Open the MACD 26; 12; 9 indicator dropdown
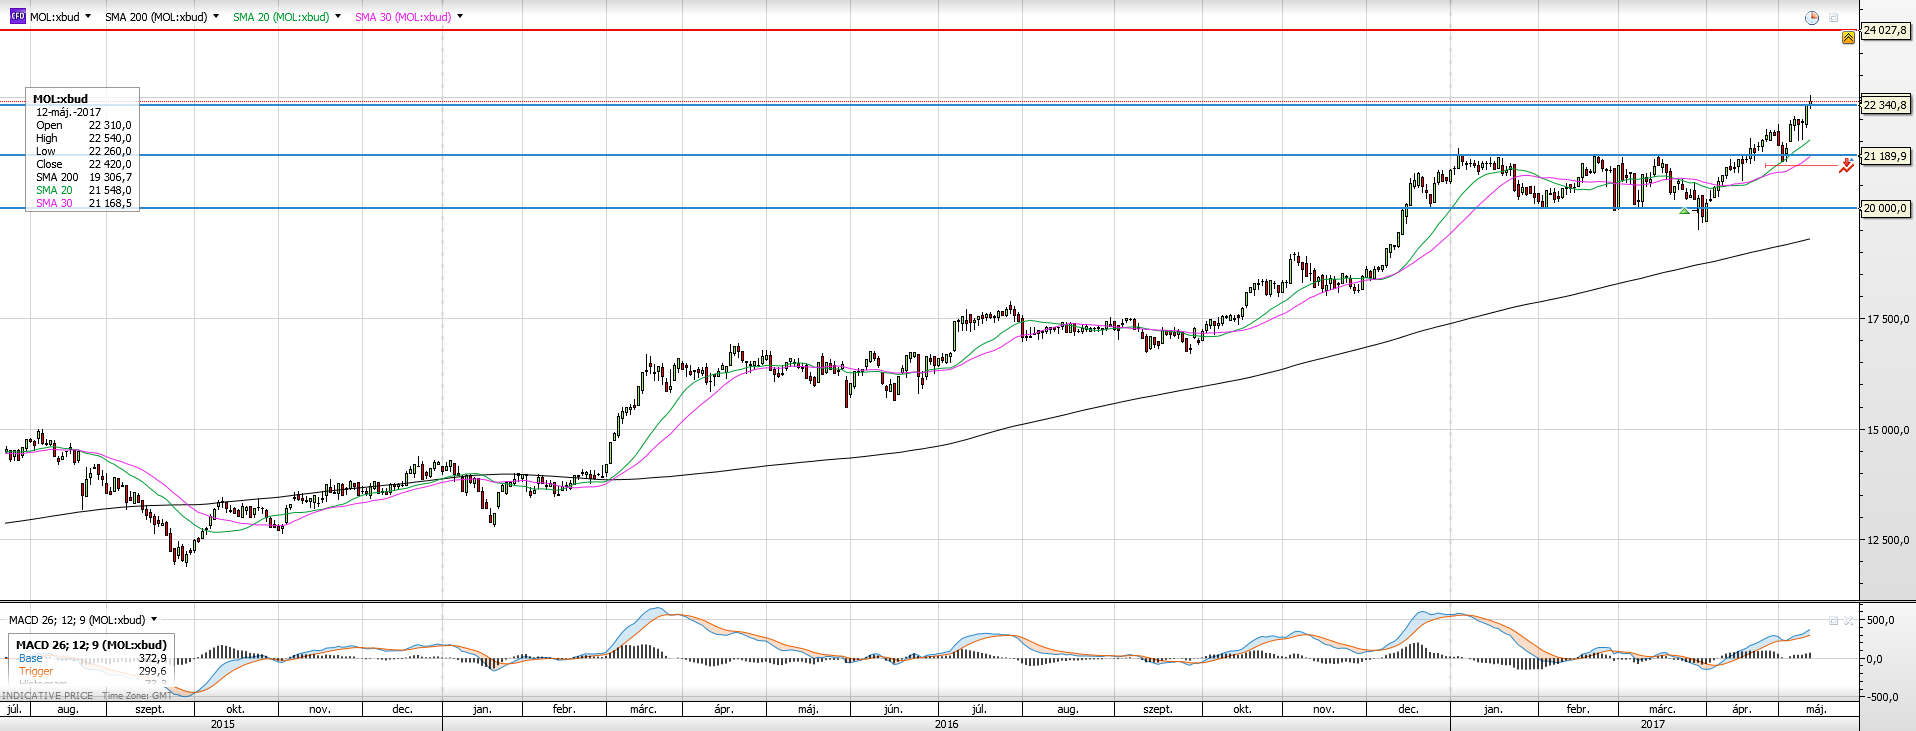This screenshot has width=1916, height=731. pyautogui.click(x=154, y=620)
